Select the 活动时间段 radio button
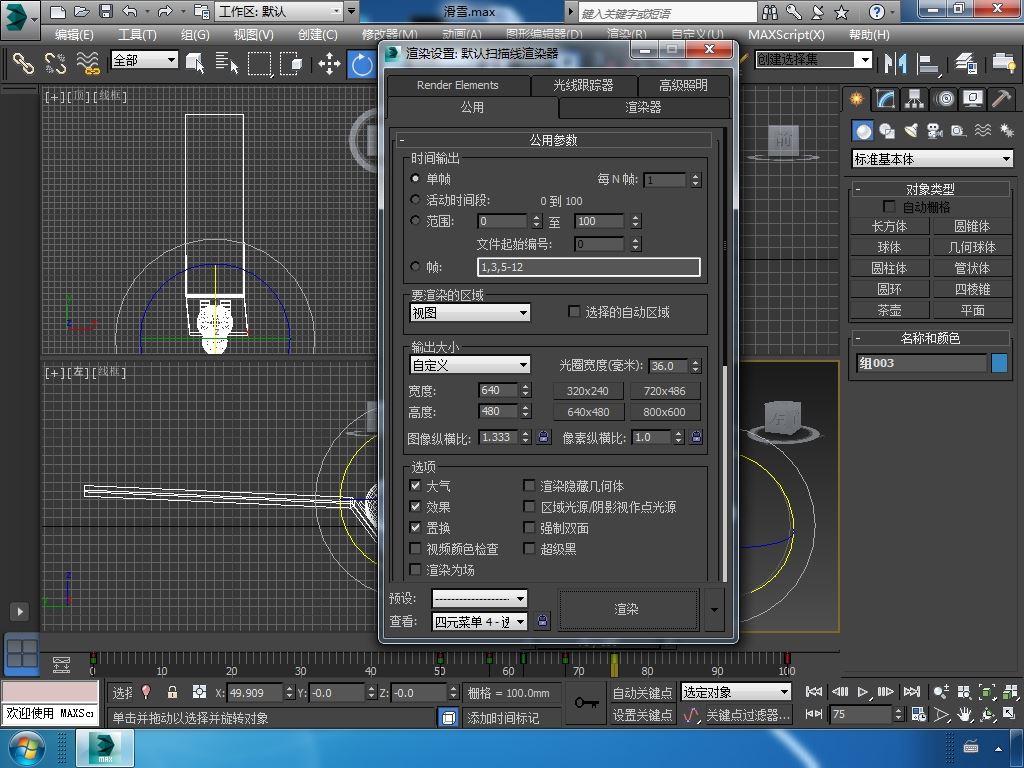This screenshot has height=768, width=1024. click(415, 200)
